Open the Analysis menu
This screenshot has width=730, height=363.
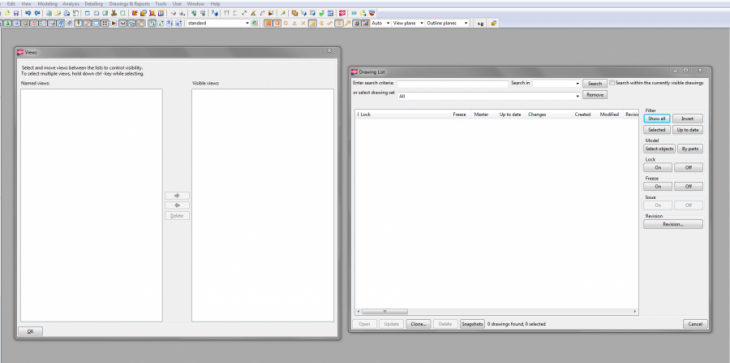pos(71,4)
